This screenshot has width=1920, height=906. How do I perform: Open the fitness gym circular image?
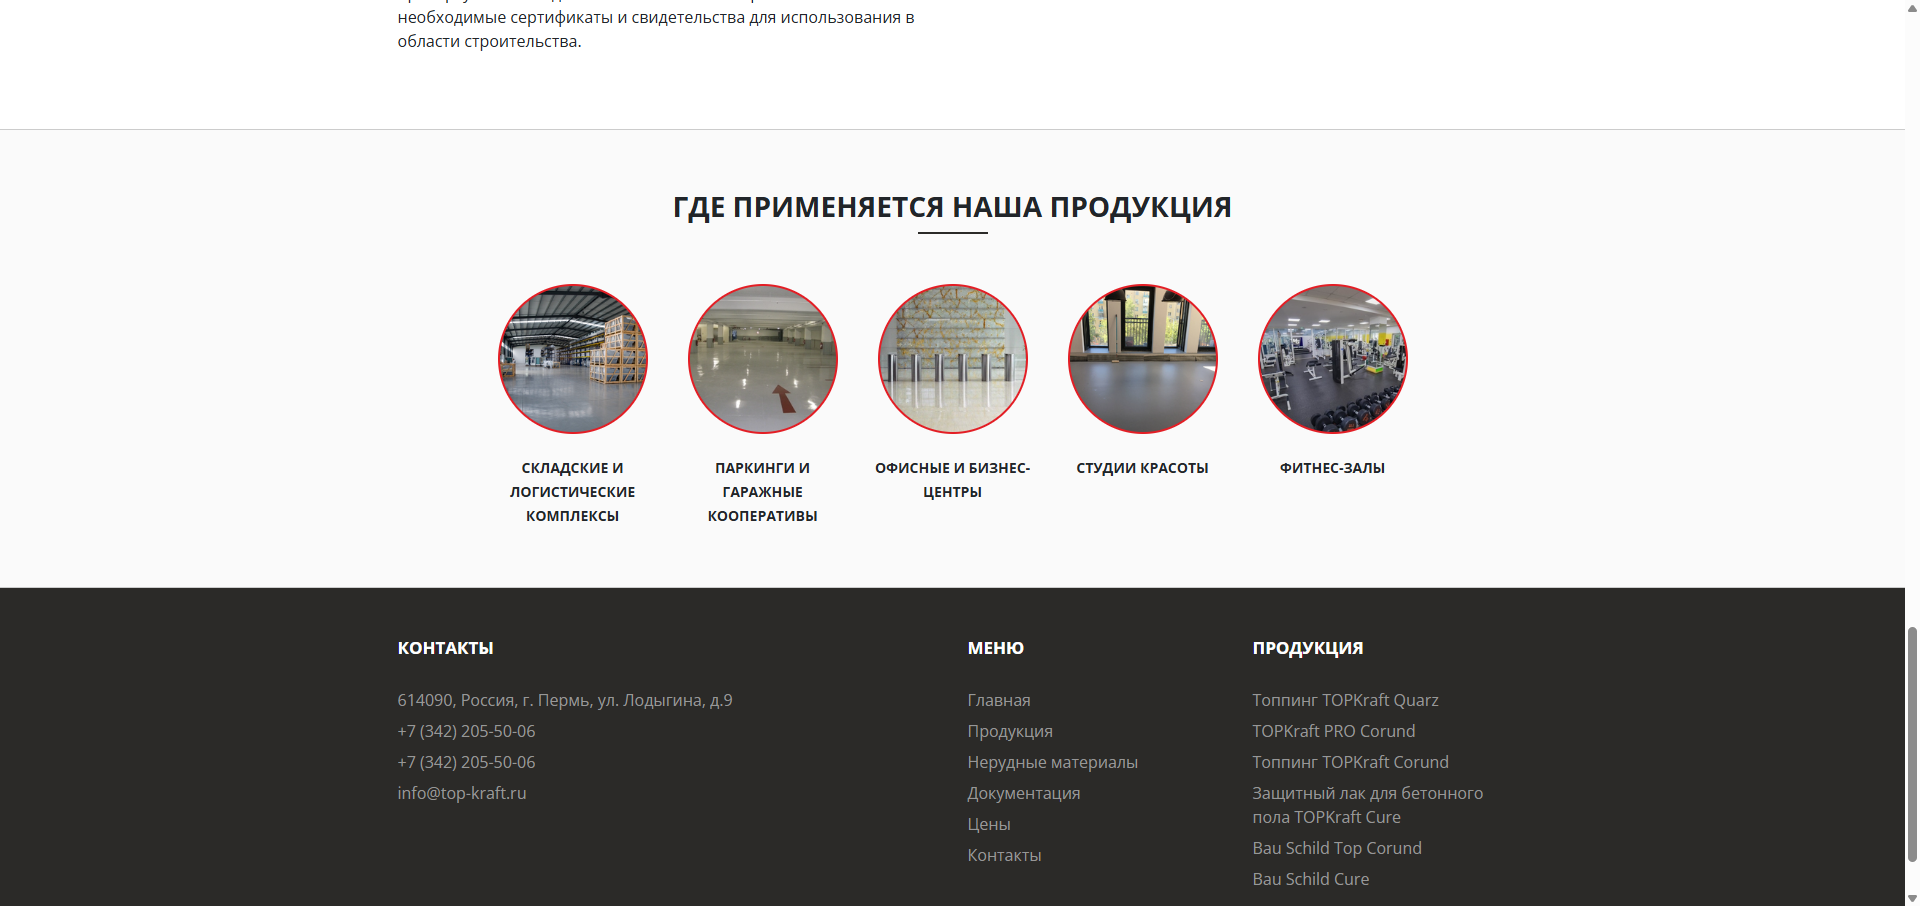pos(1333,359)
